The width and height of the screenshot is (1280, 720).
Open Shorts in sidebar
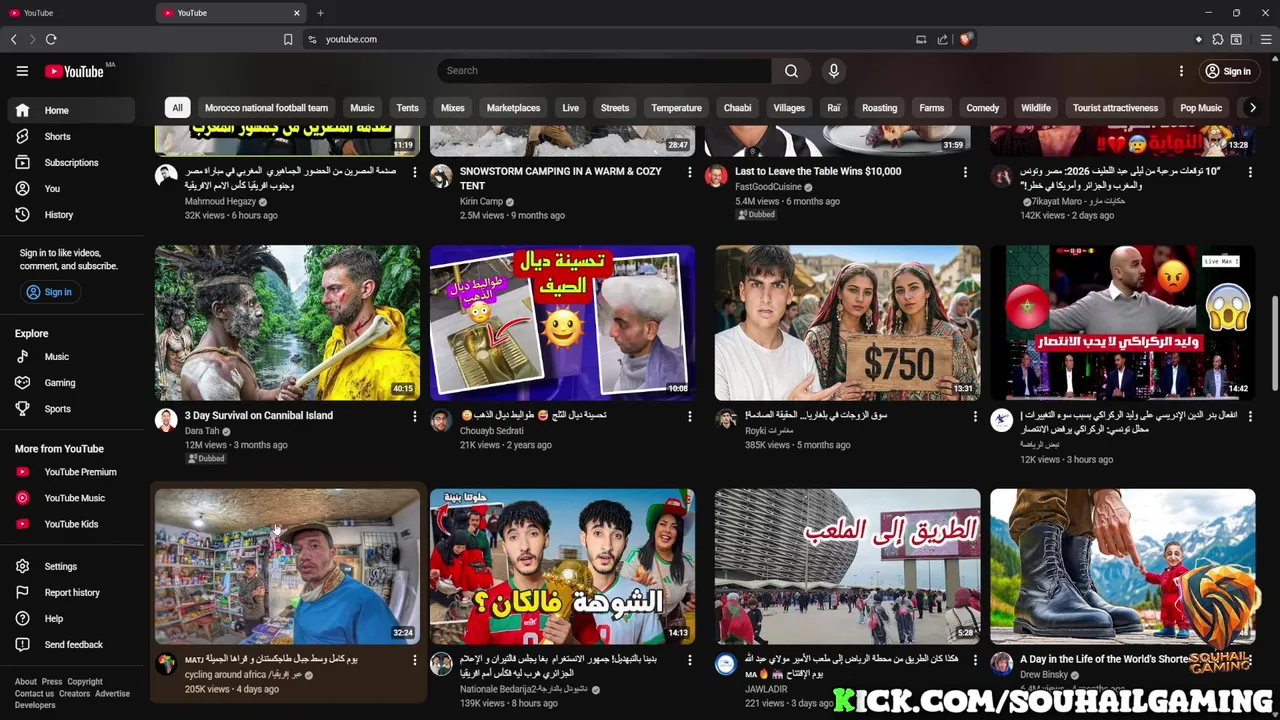pos(71,136)
